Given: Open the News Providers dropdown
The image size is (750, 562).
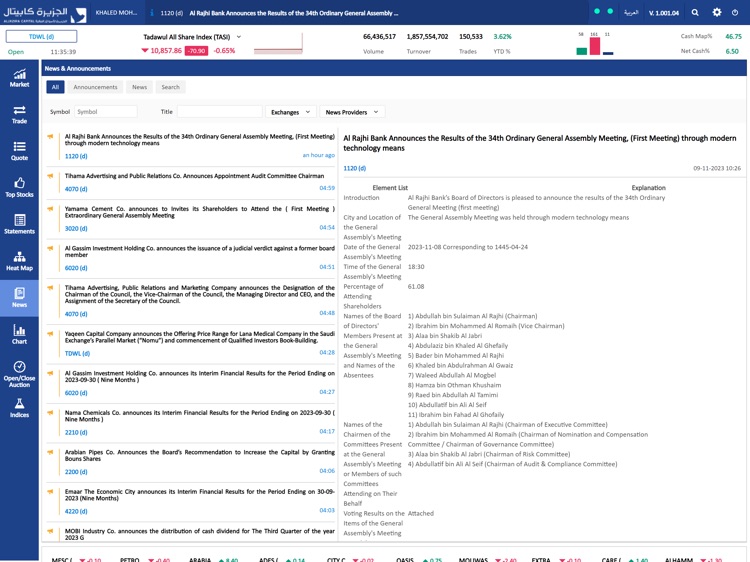Looking at the screenshot, I should tap(352, 112).
